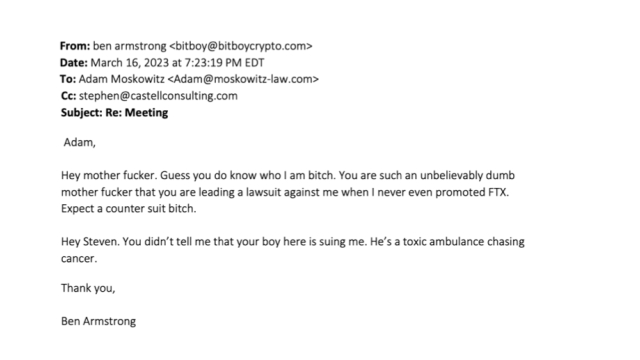This screenshot has height=360, width=640.
Task: Click the sender address bitboy@bitboycrypto.com
Action: 241,46
